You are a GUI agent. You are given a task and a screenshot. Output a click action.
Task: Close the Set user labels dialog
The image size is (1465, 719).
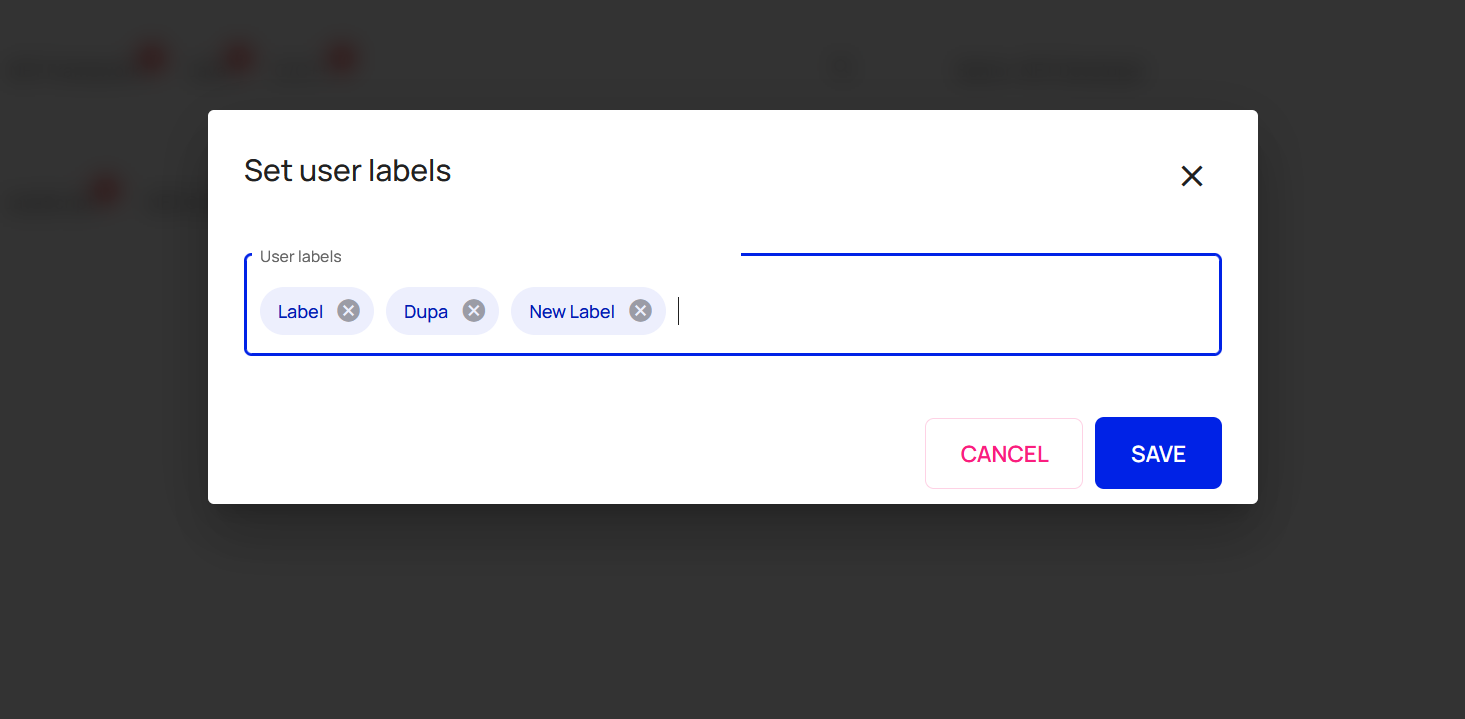1191,176
